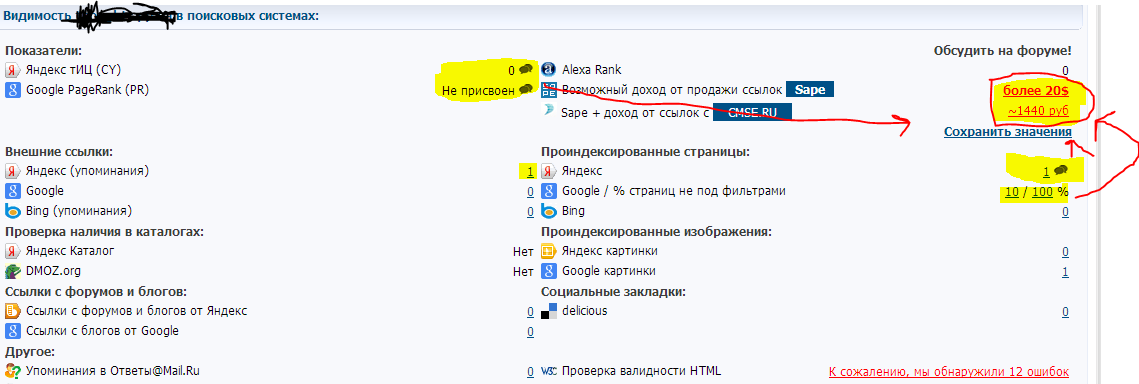This screenshot has width=1139, height=384.
Task: Click the delicious bookmark icon
Action: [549, 311]
